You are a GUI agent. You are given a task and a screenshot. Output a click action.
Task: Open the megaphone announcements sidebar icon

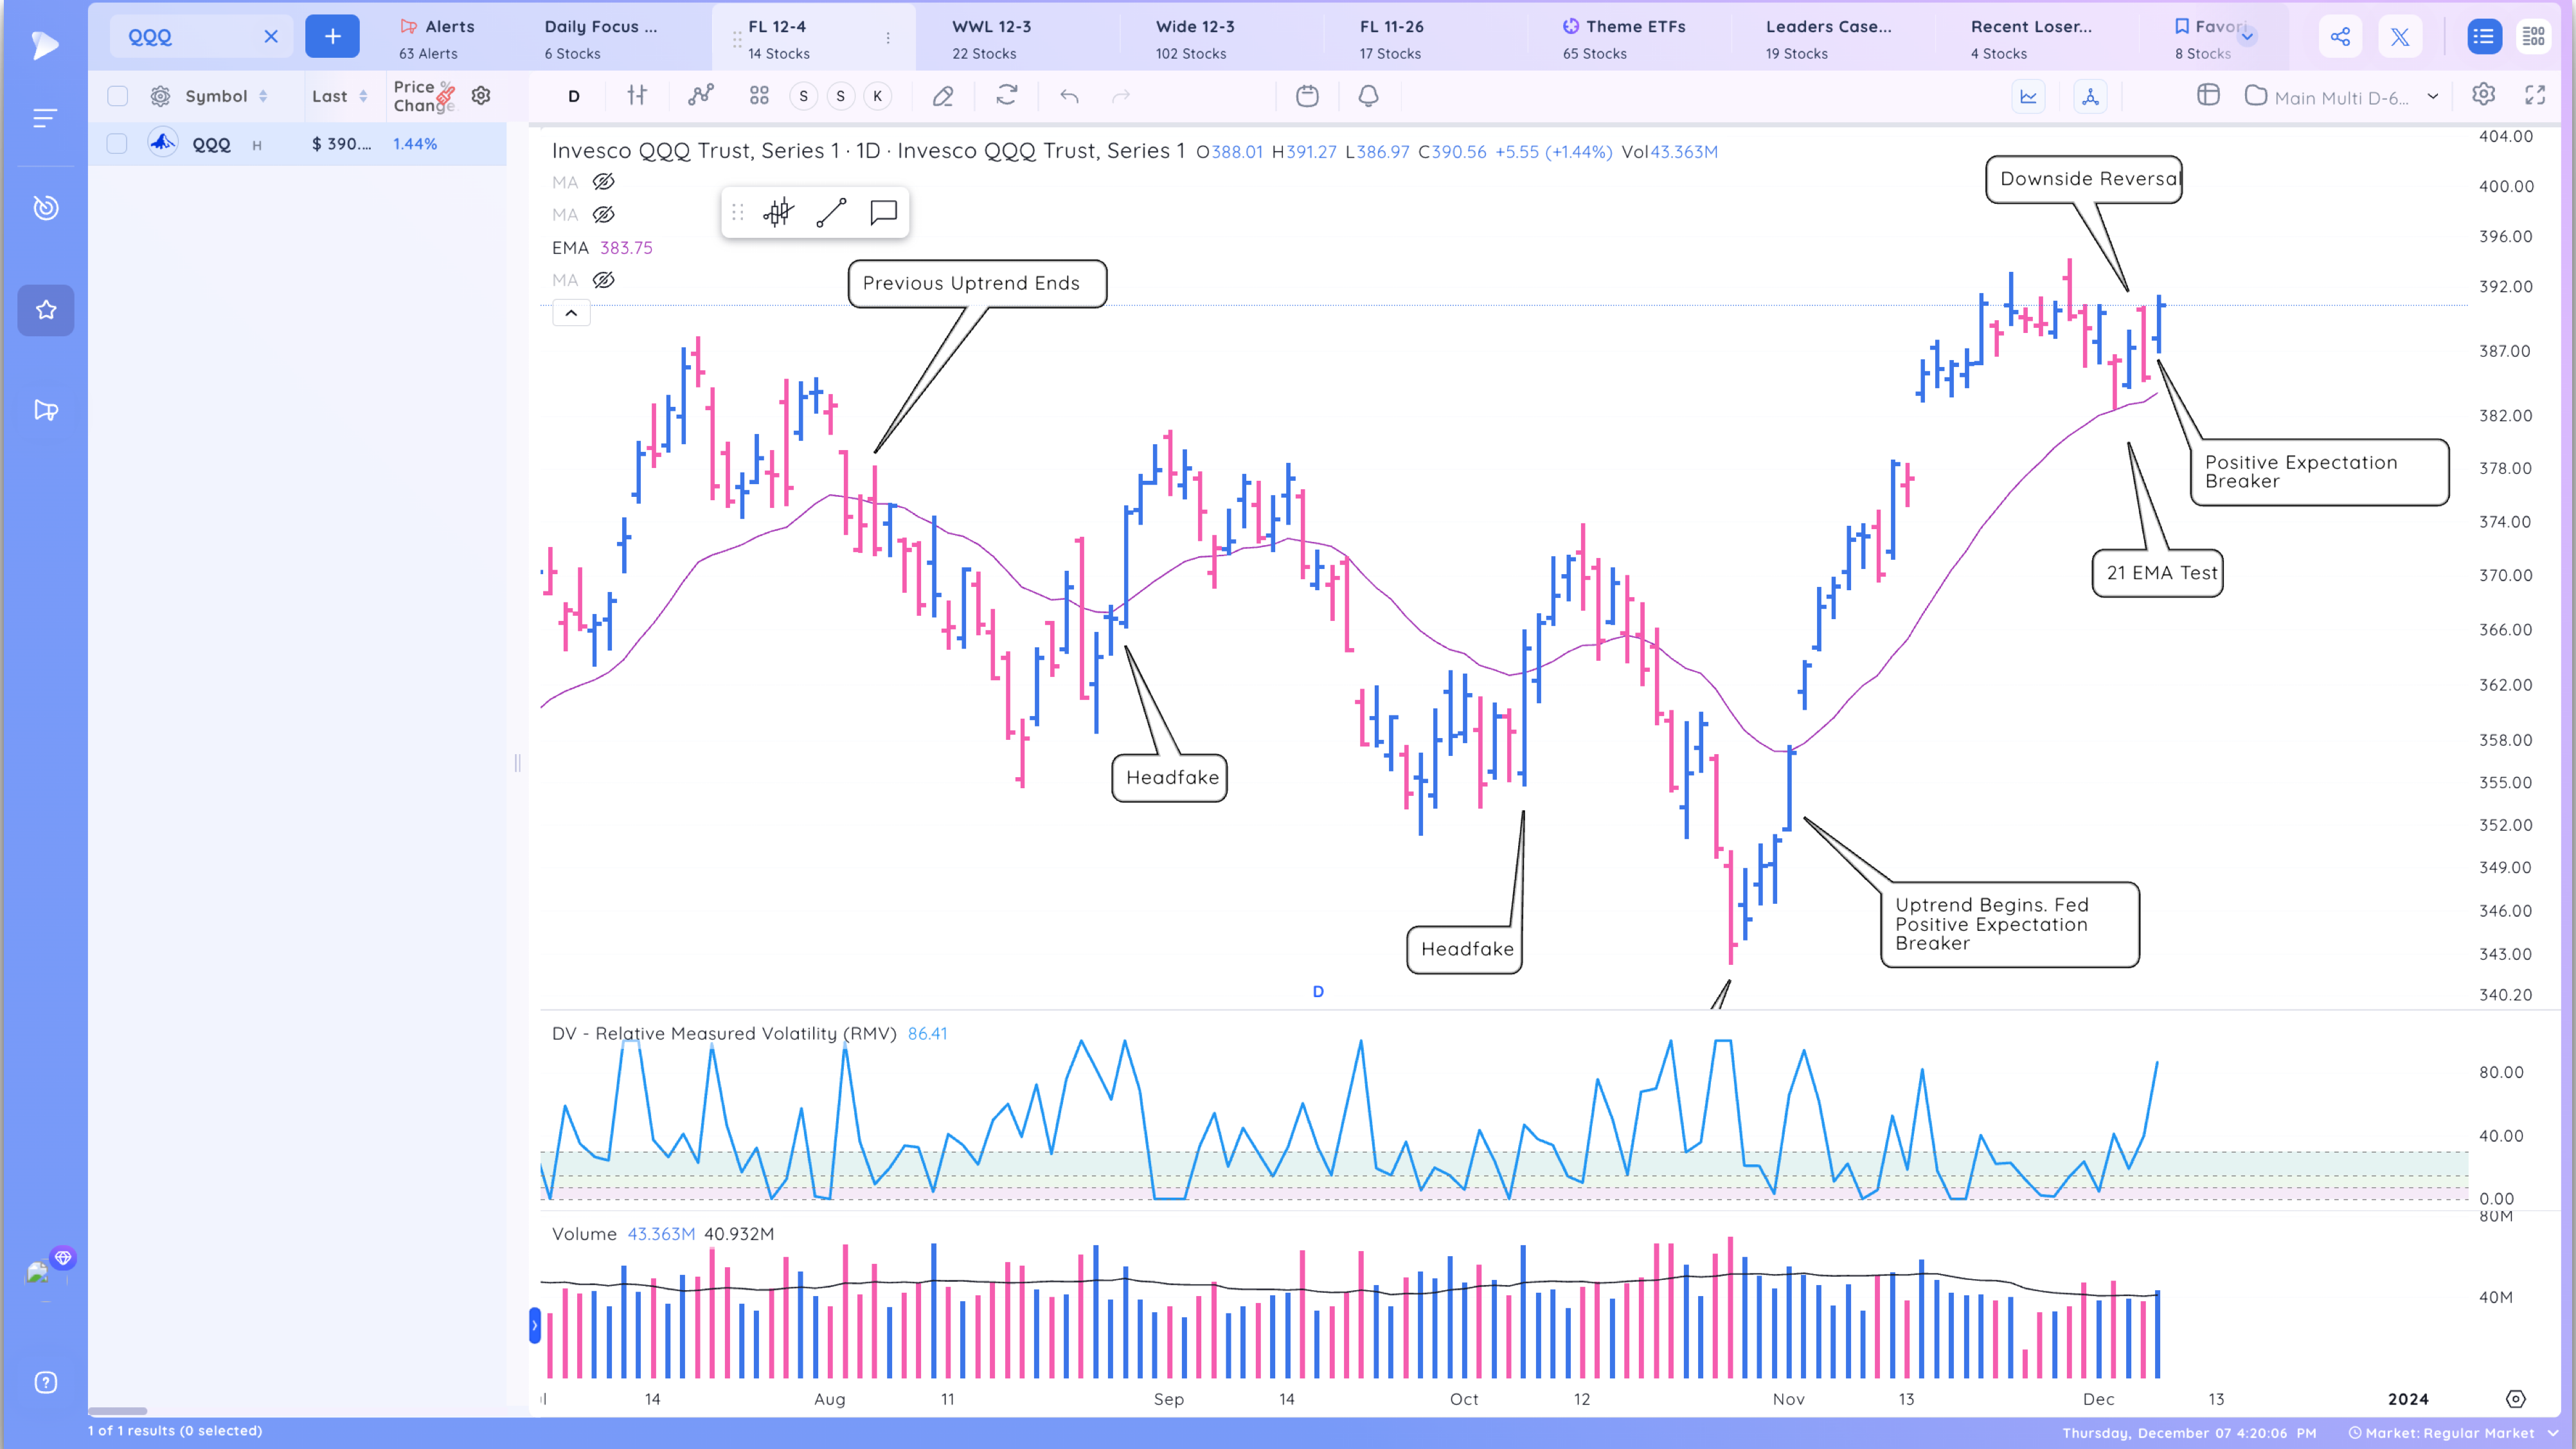[45, 410]
